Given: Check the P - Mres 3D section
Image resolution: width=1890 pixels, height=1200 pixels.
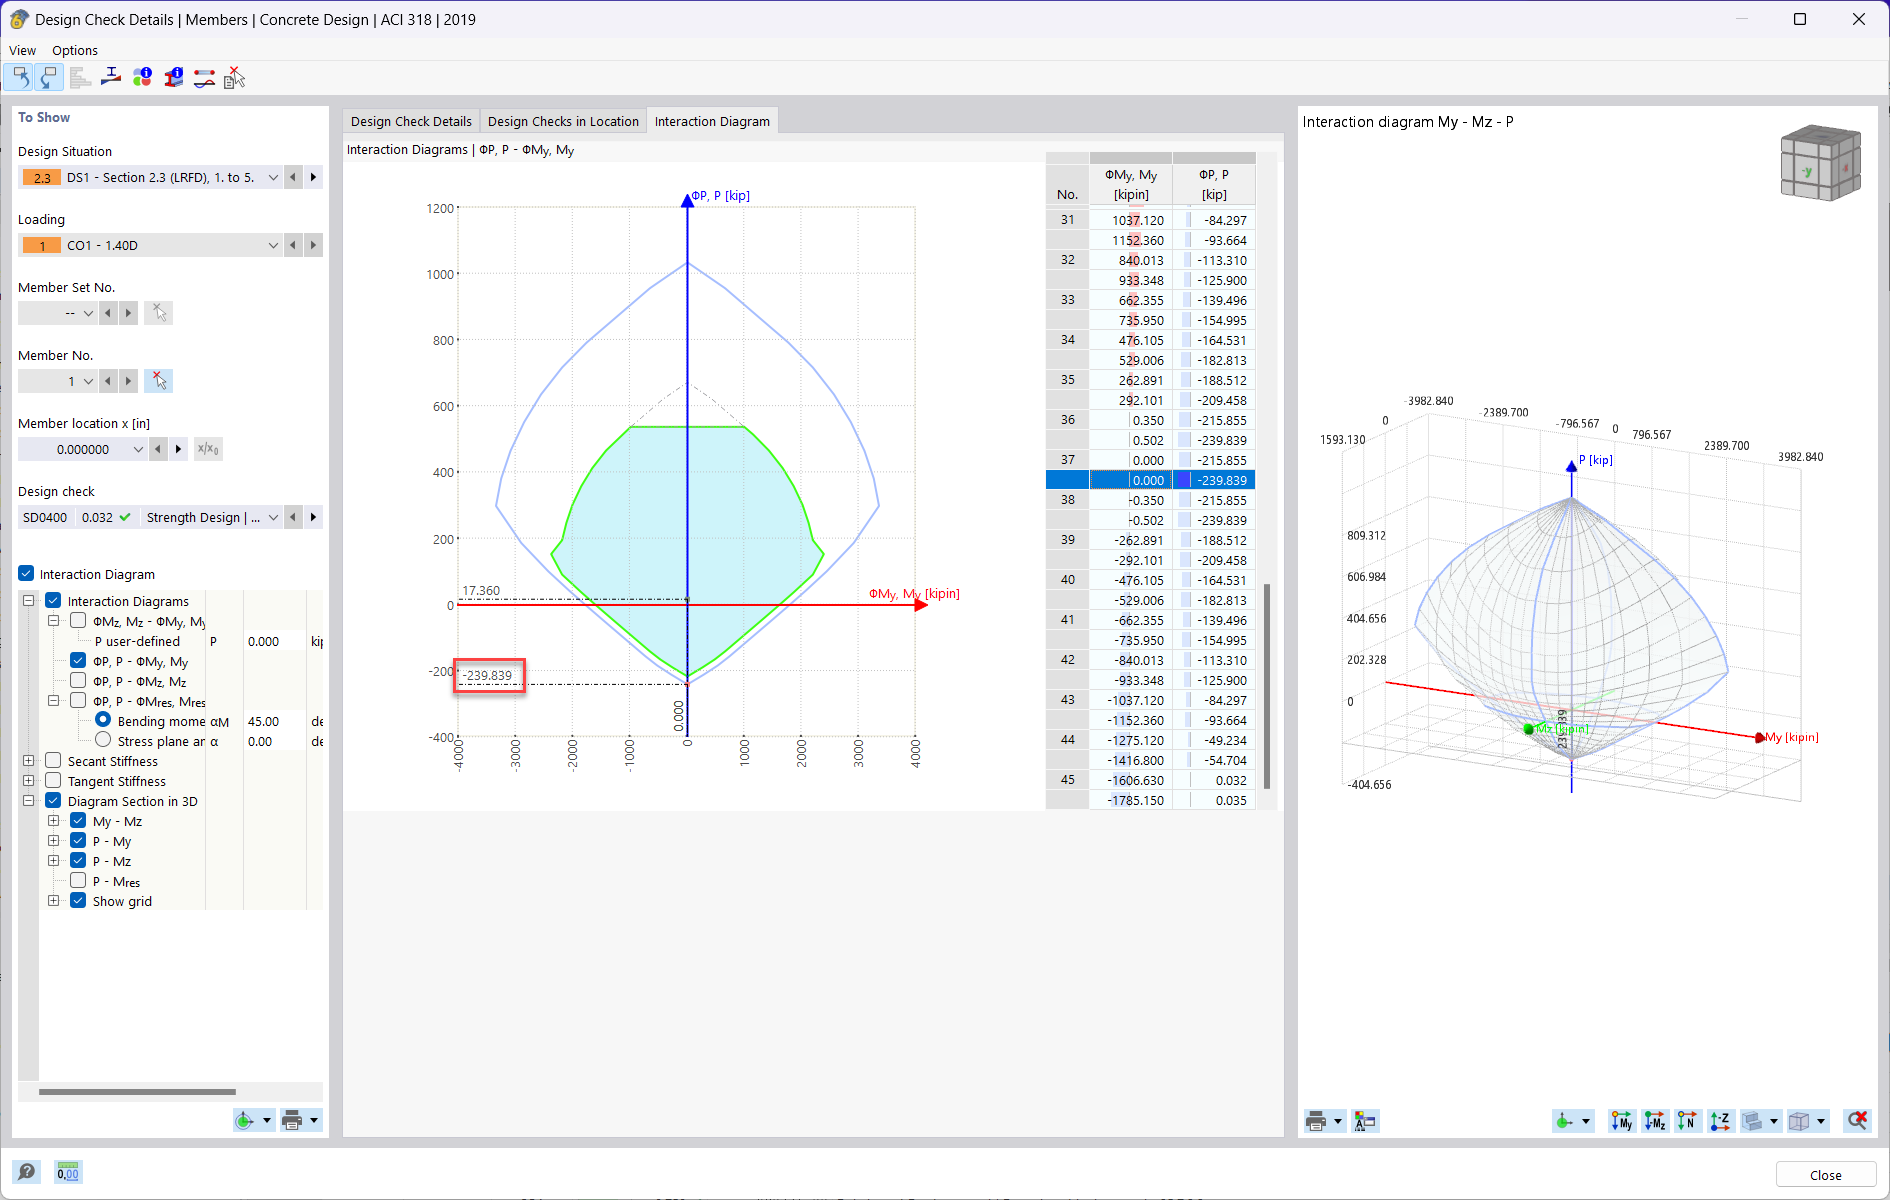Looking at the screenshot, I should pos(78,881).
